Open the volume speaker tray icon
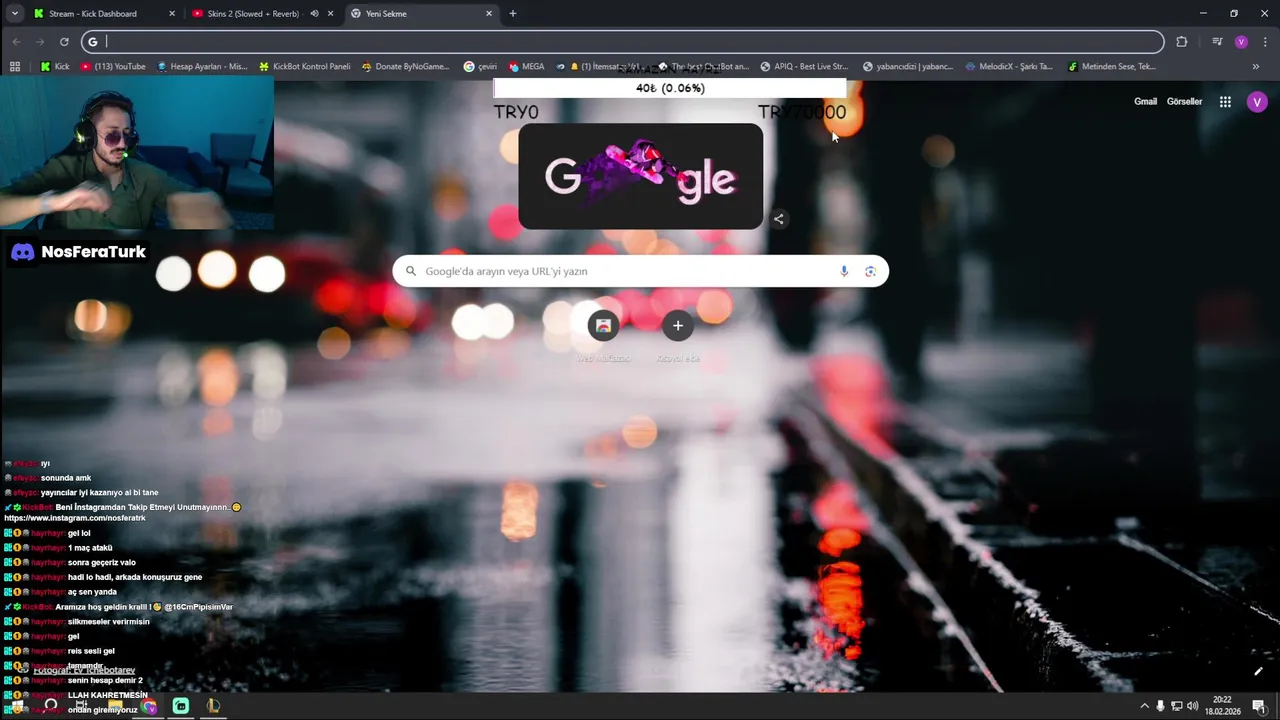This screenshot has width=1280, height=720. coord(1192,706)
